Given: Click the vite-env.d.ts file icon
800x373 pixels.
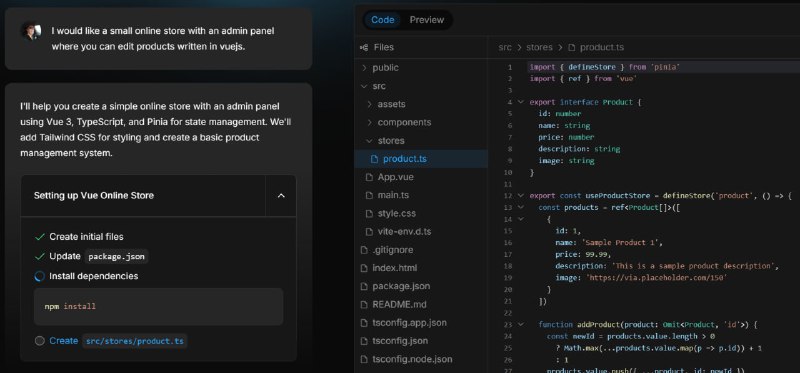Looking at the screenshot, I should [369, 232].
